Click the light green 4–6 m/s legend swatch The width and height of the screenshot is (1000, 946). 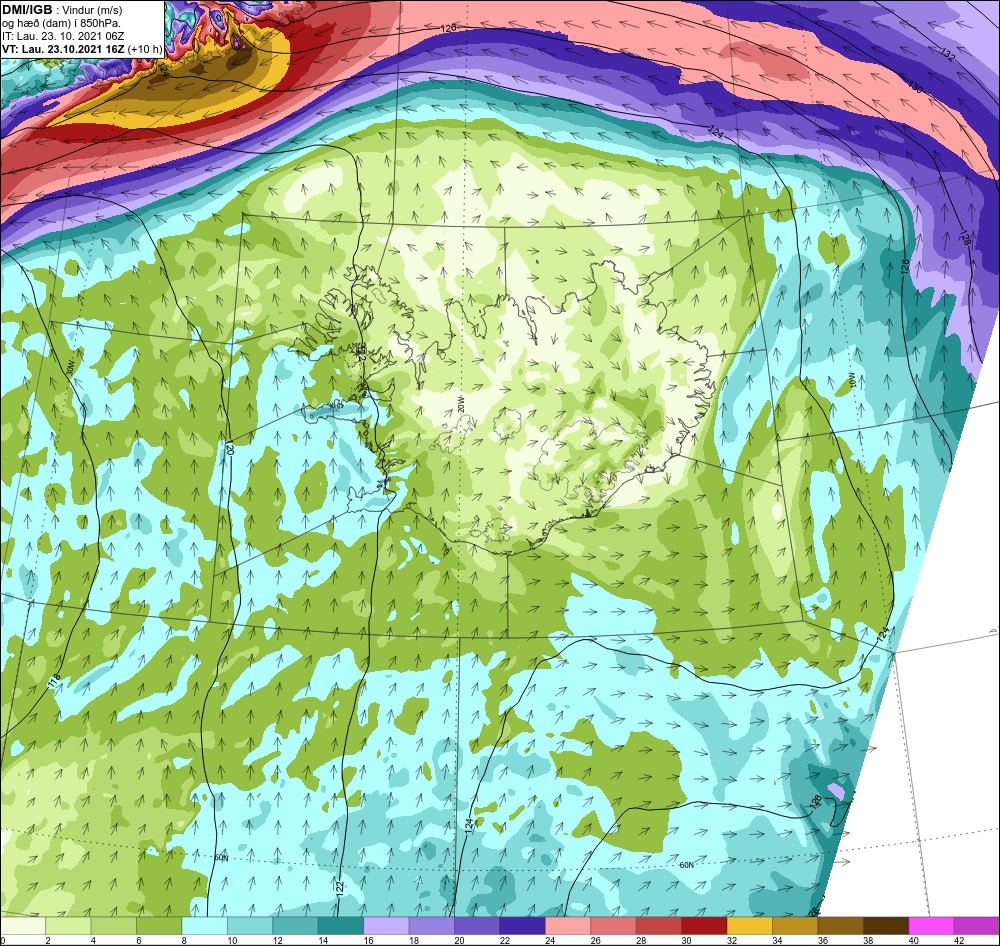pyautogui.click(x=114, y=926)
